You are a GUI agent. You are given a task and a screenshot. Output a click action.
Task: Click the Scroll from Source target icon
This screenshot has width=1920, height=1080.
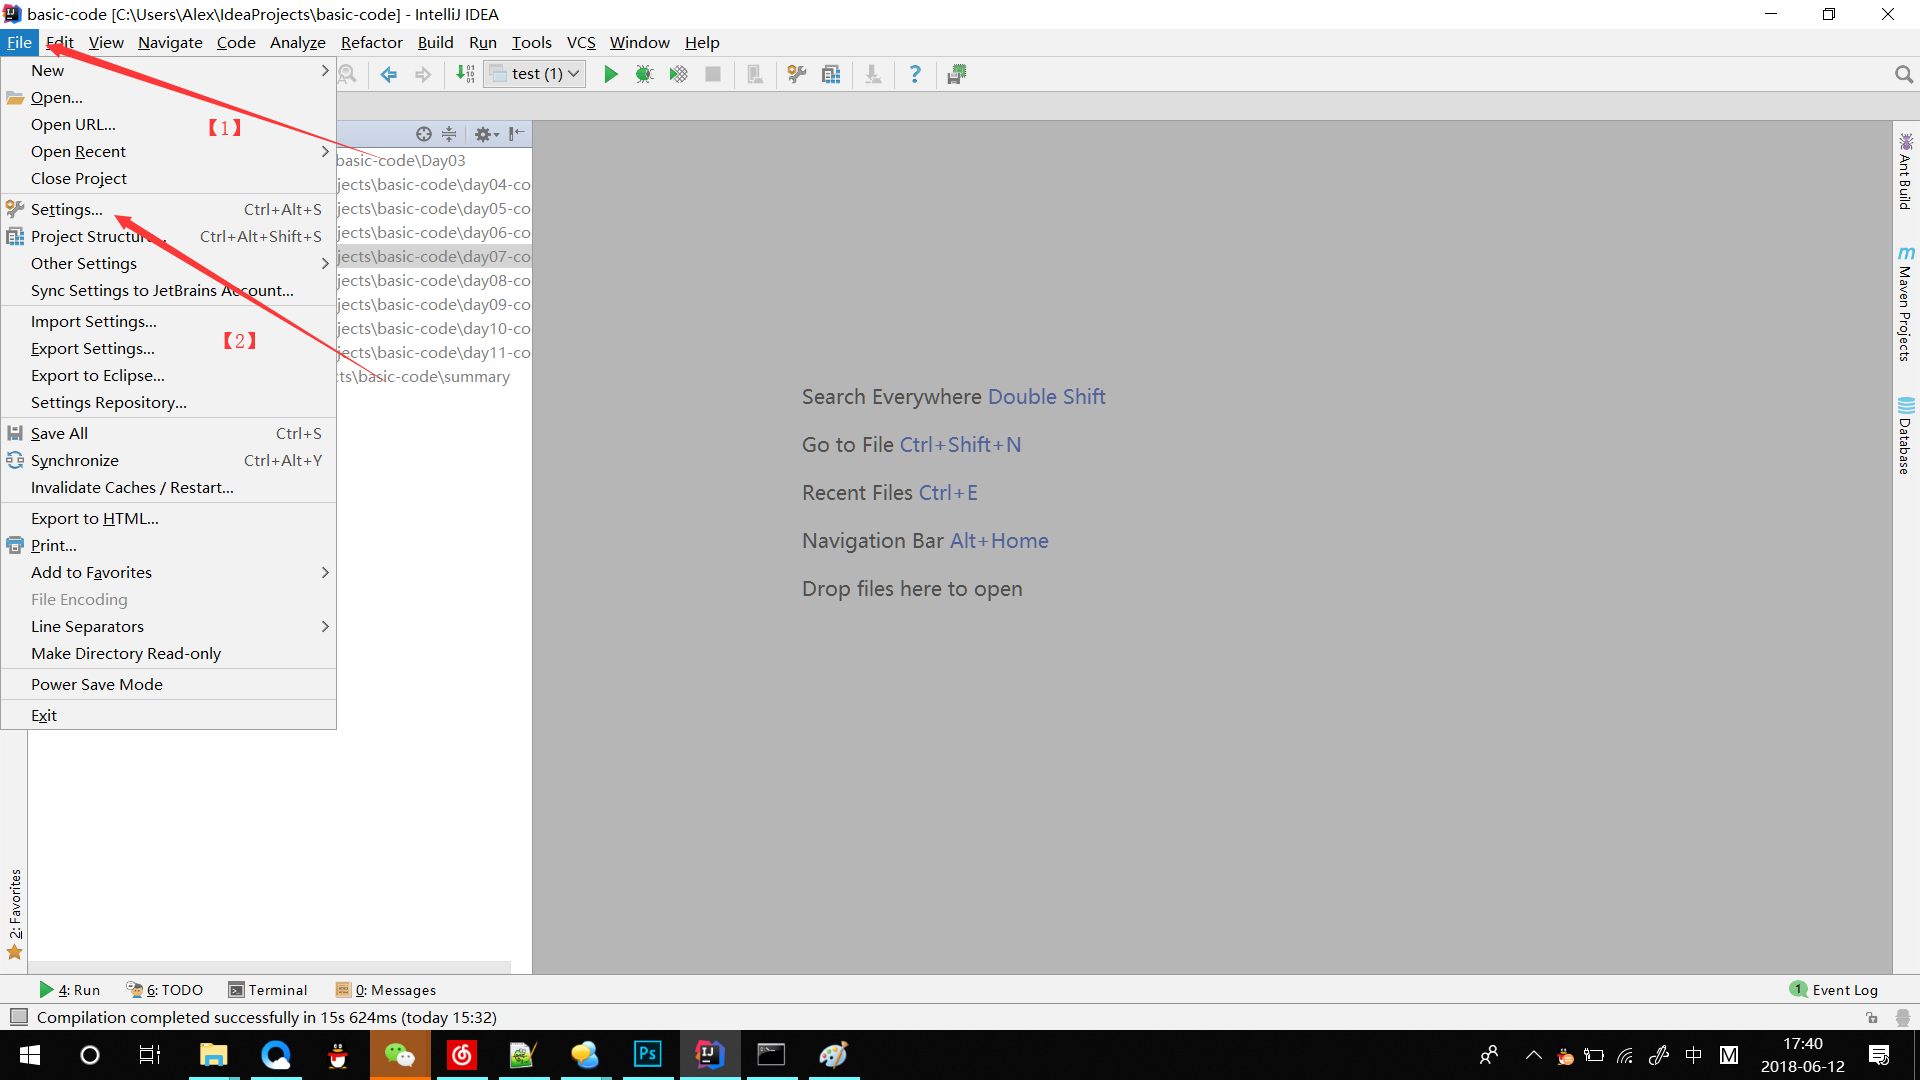click(424, 134)
